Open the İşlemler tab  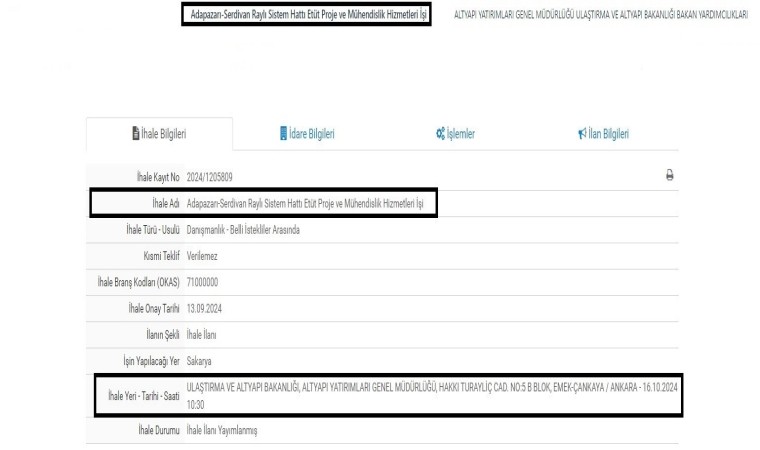click(461, 134)
